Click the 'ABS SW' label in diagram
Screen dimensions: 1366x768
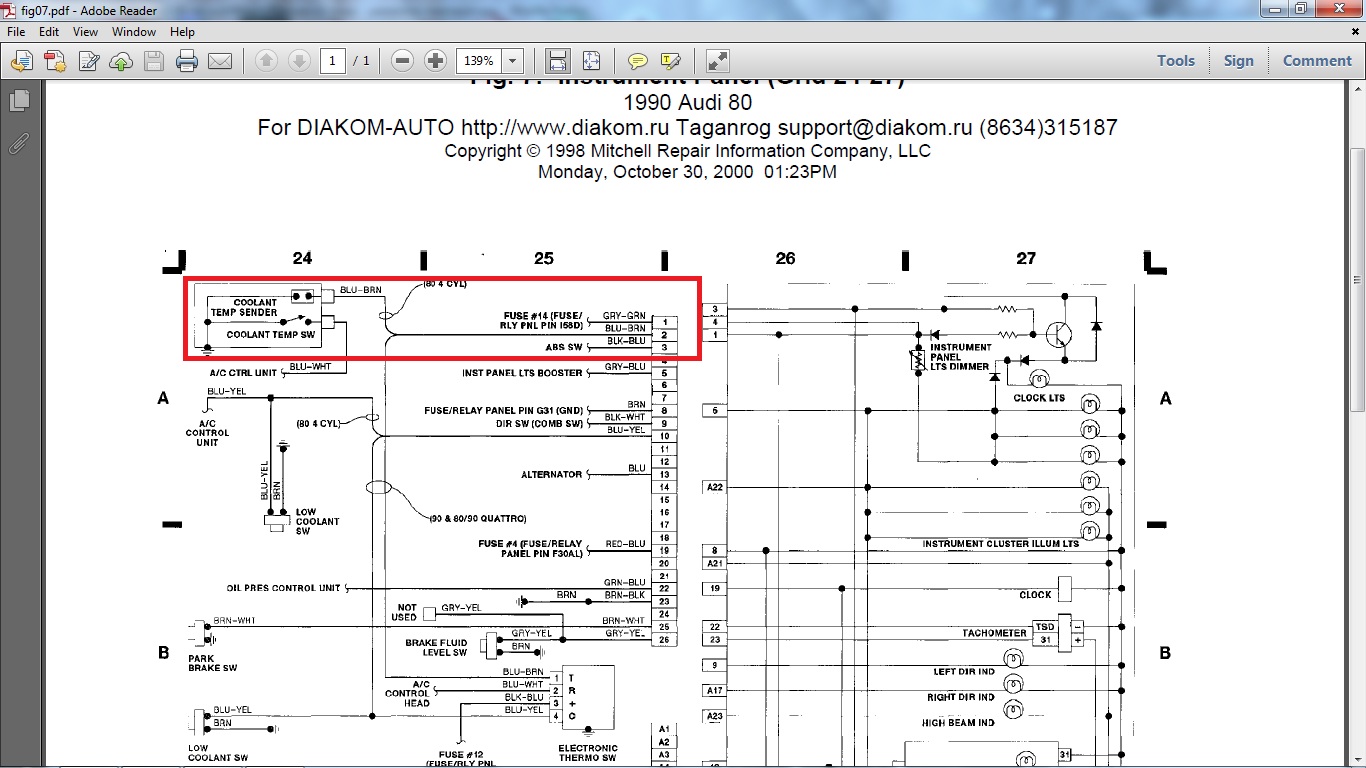pyautogui.click(x=564, y=348)
